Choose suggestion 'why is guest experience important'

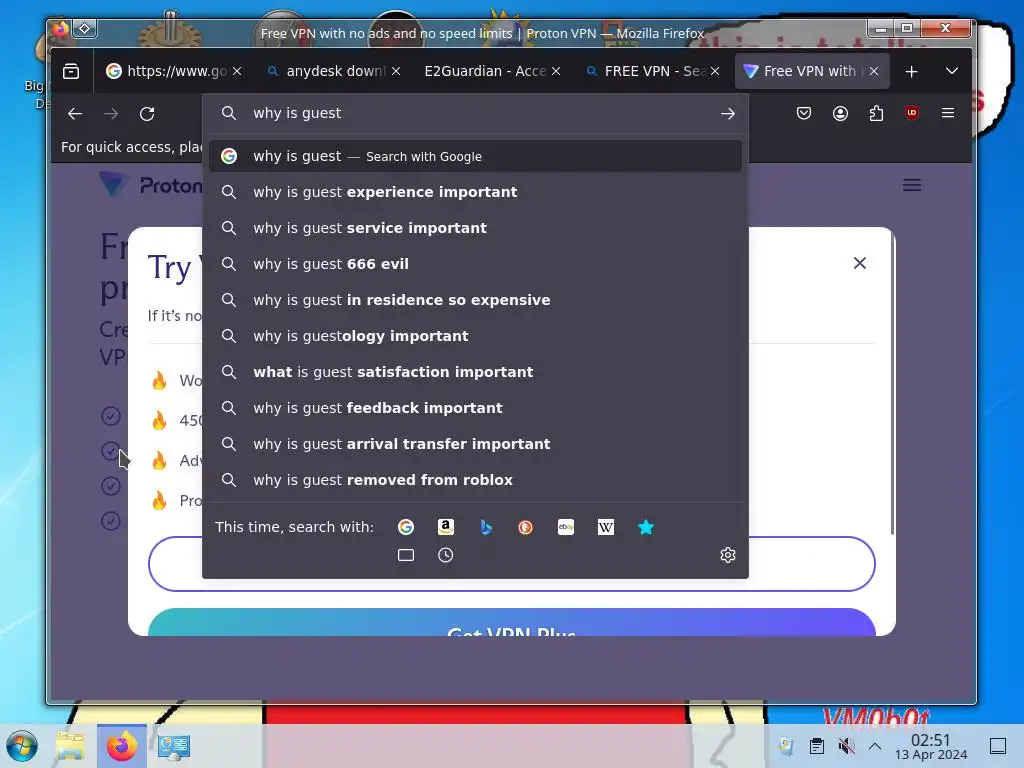pyautogui.click(x=475, y=192)
